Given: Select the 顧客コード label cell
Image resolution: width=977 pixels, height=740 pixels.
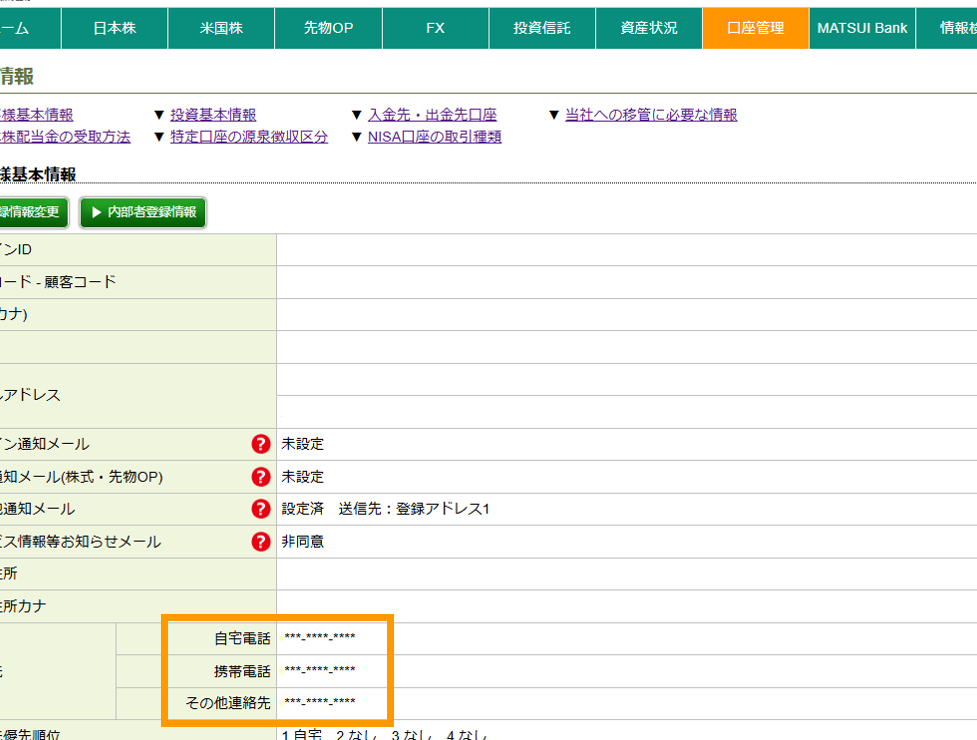Looking at the screenshot, I should pos(138,282).
